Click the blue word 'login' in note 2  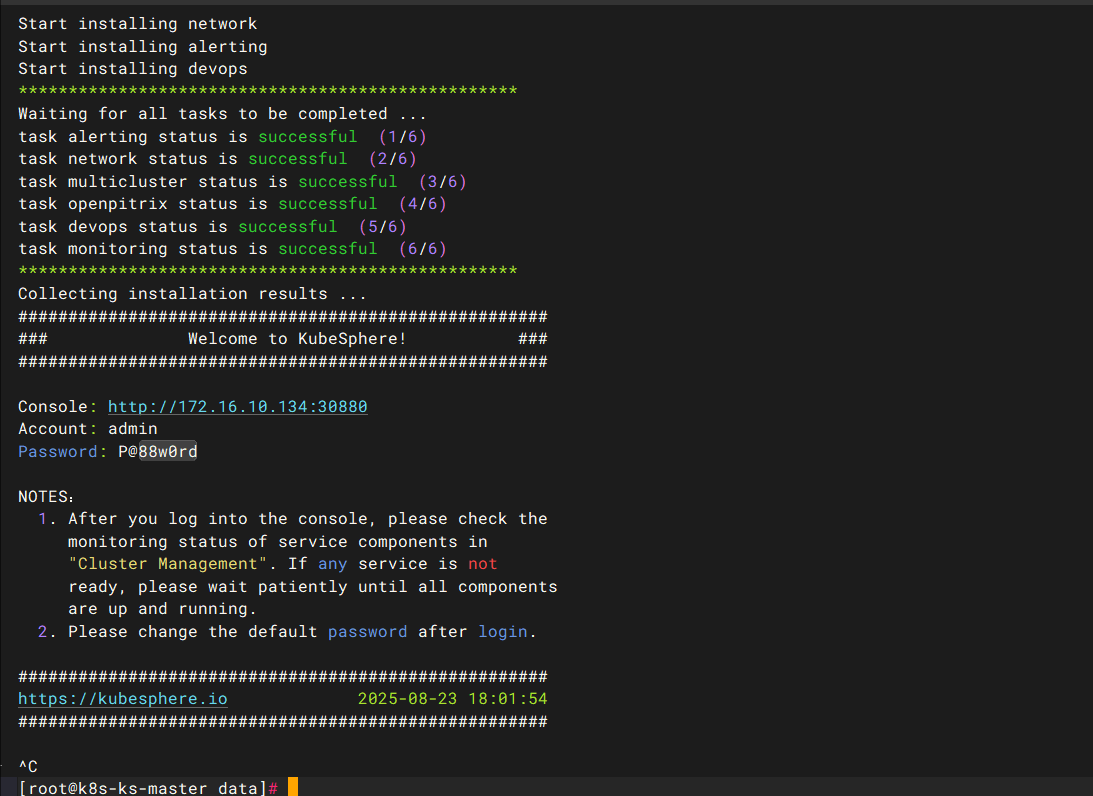503,632
